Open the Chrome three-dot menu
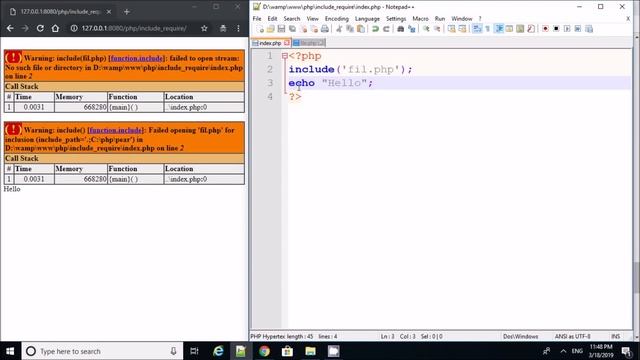The height and width of the screenshot is (360, 640). click(x=238, y=28)
